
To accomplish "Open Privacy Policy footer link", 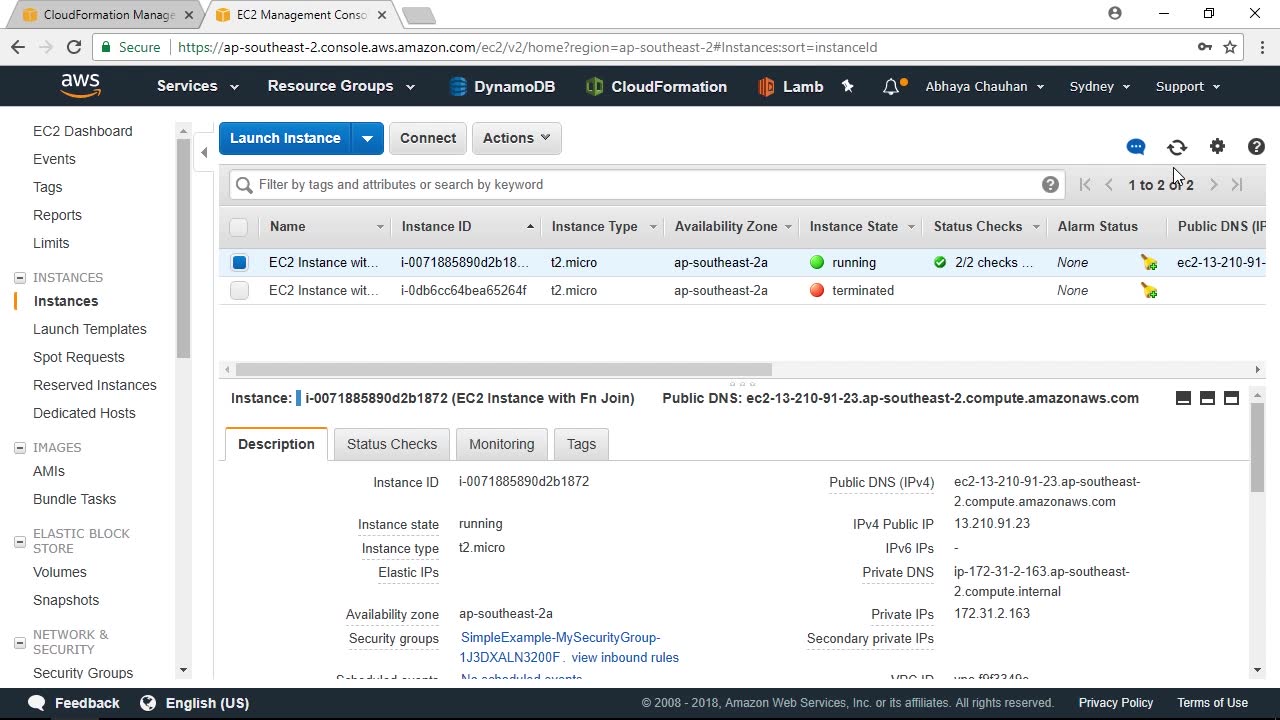I will [1116, 703].
